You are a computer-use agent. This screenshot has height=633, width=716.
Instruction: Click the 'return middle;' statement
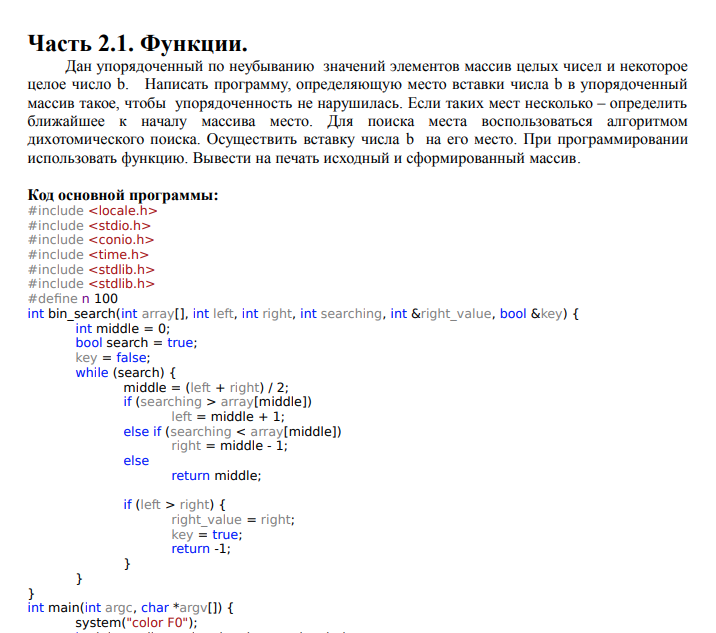216,476
